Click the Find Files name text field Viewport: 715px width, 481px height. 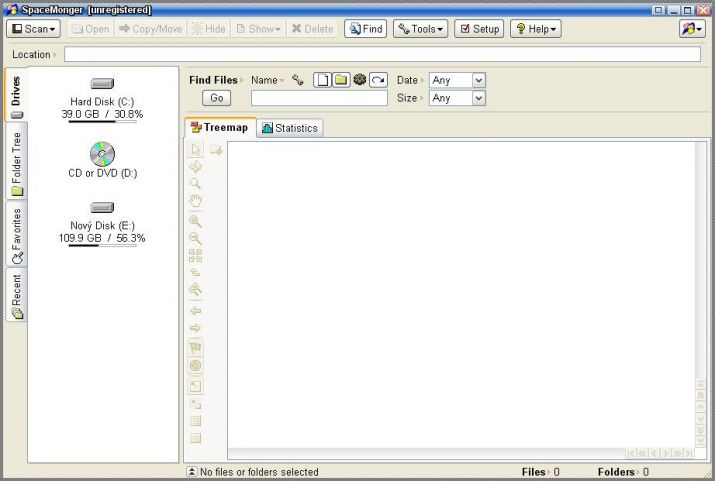(x=319, y=98)
